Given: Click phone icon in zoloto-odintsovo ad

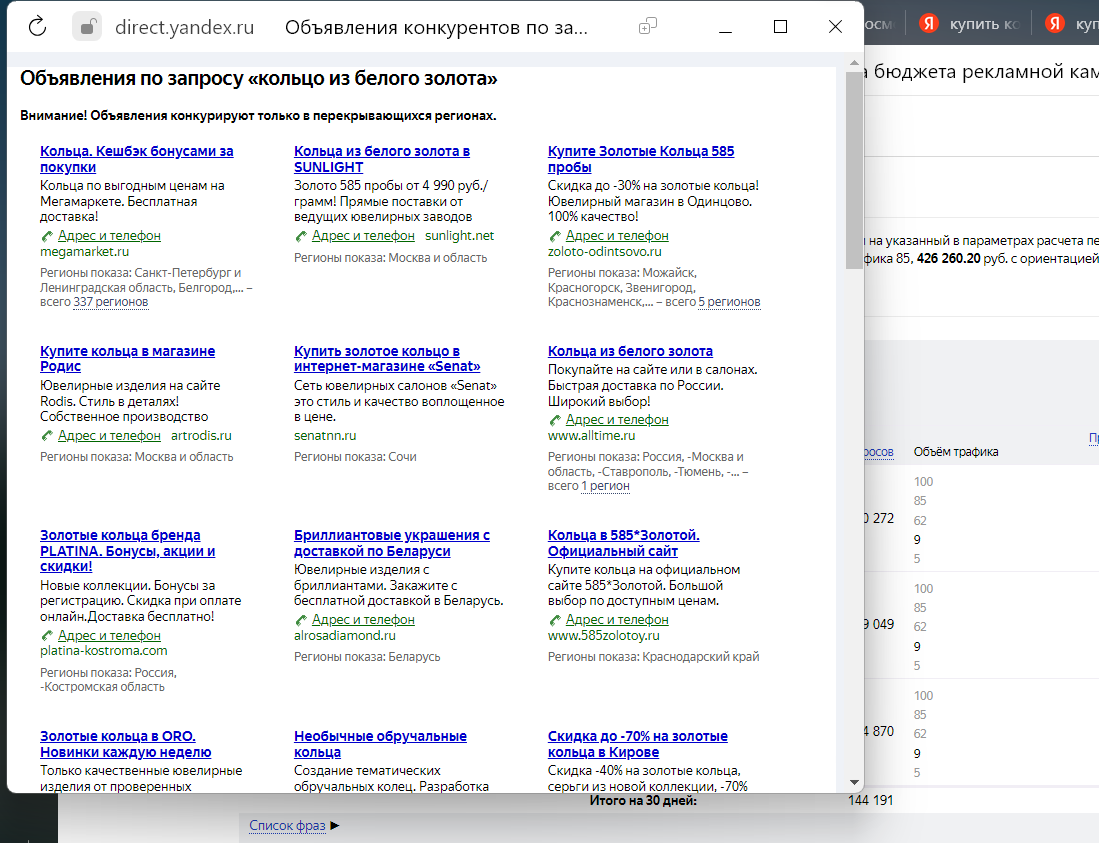Looking at the screenshot, I should tap(555, 236).
